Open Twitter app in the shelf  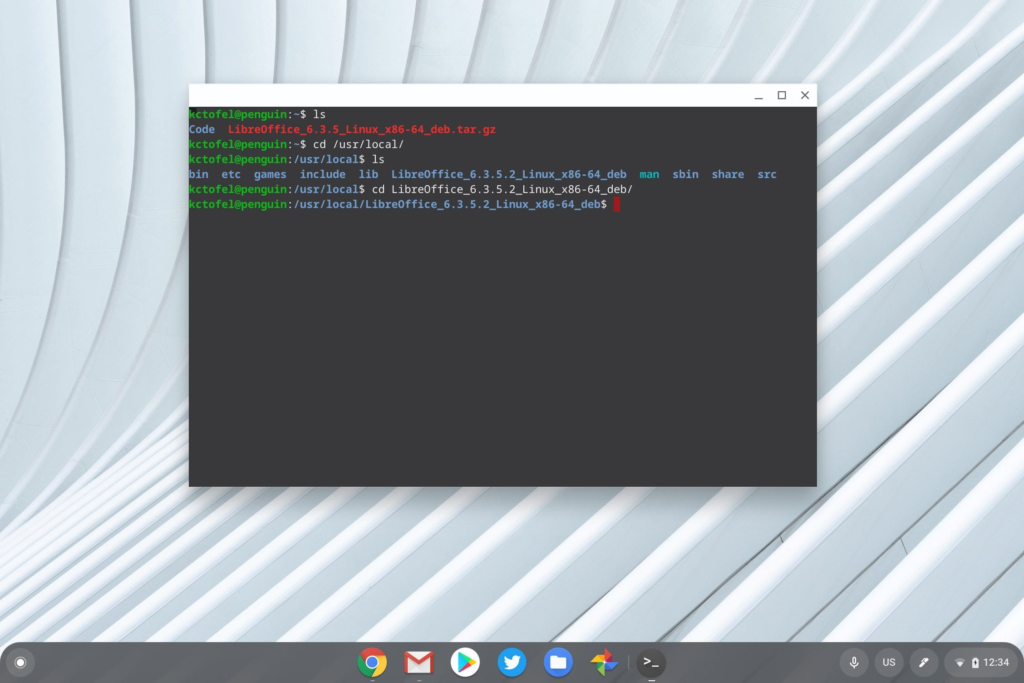point(511,662)
